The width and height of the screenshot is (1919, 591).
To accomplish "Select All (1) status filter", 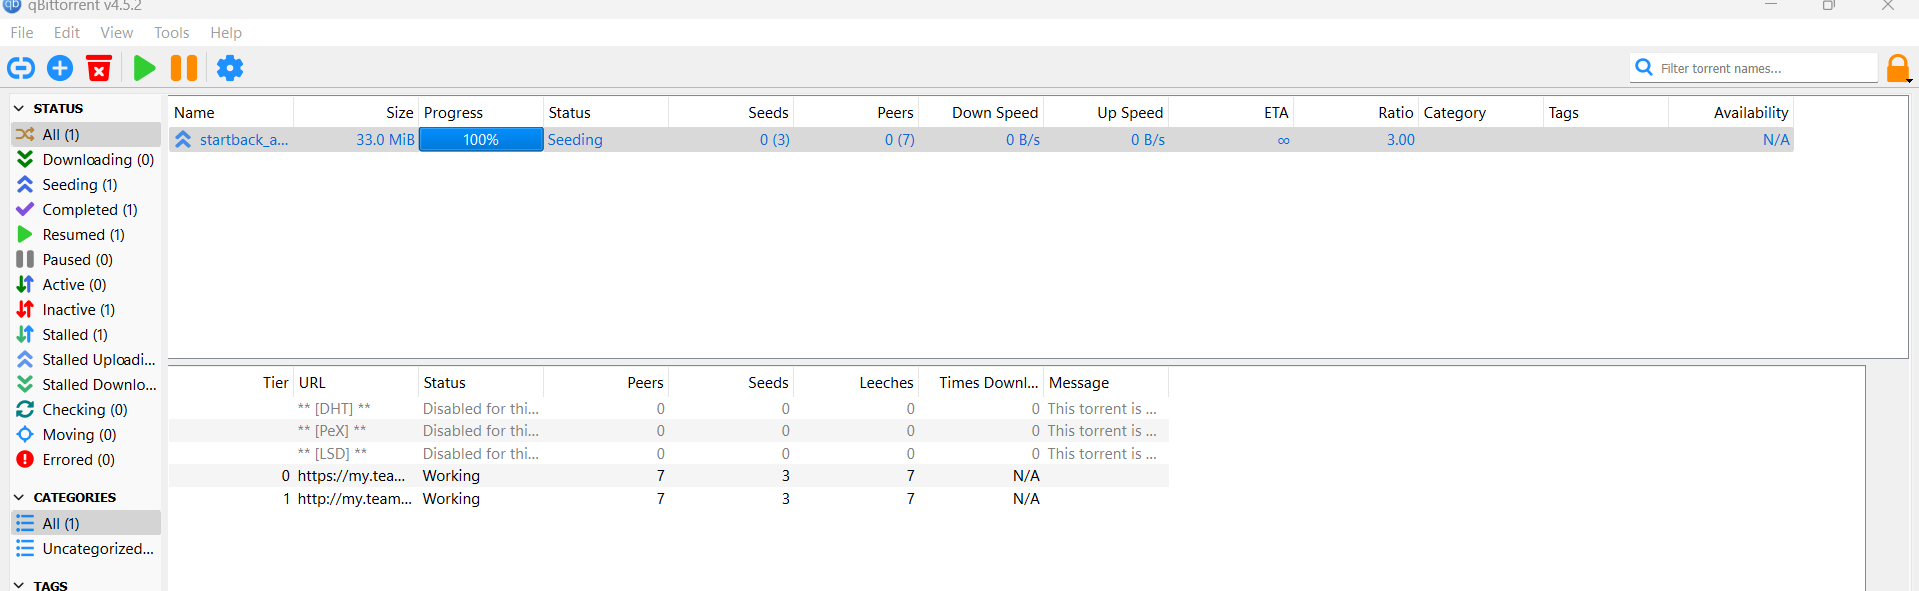I will point(86,134).
